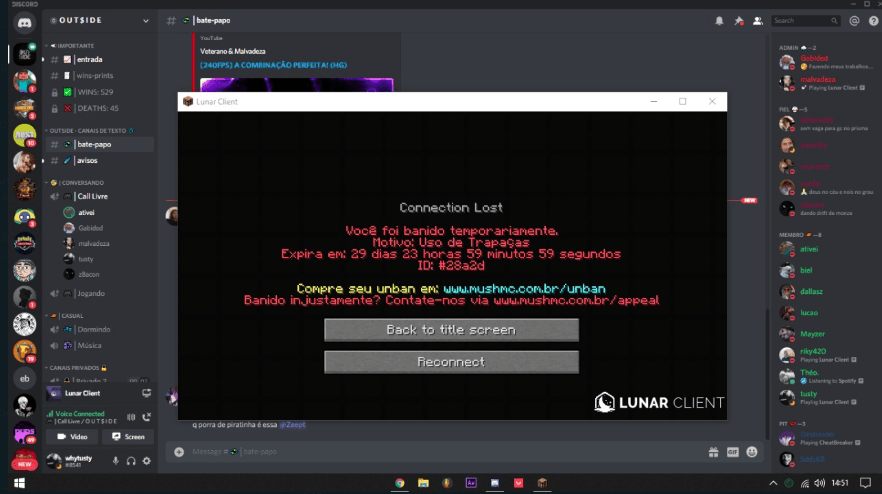The width and height of the screenshot is (882, 494).
Task: Open After Effects from taskbar
Action: coord(471,483)
